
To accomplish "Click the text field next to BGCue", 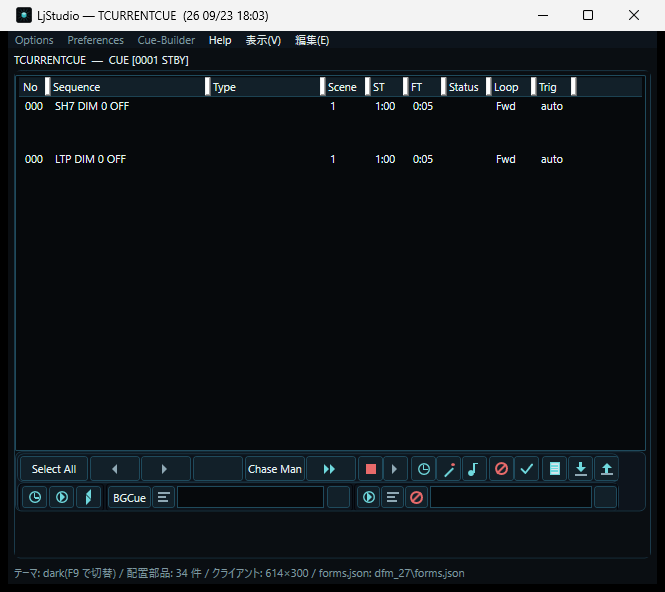I will point(251,497).
